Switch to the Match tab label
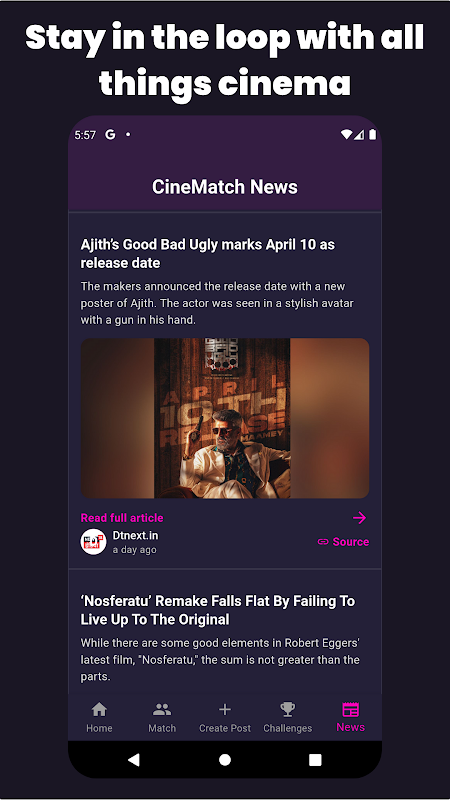 tap(162, 728)
